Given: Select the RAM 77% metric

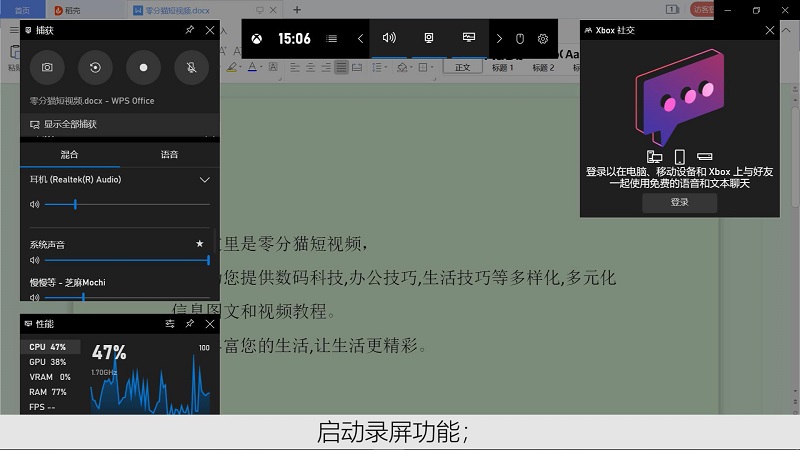Looking at the screenshot, I should tap(50, 392).
